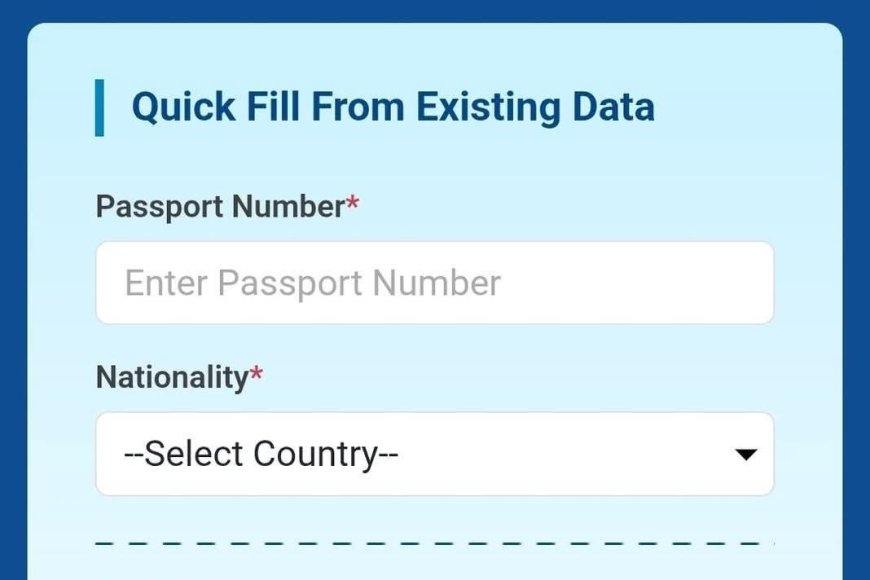Select the "--Select Country--" placeholder text
Viewport: 870px width, 580px height.
[x=261, y=455]
